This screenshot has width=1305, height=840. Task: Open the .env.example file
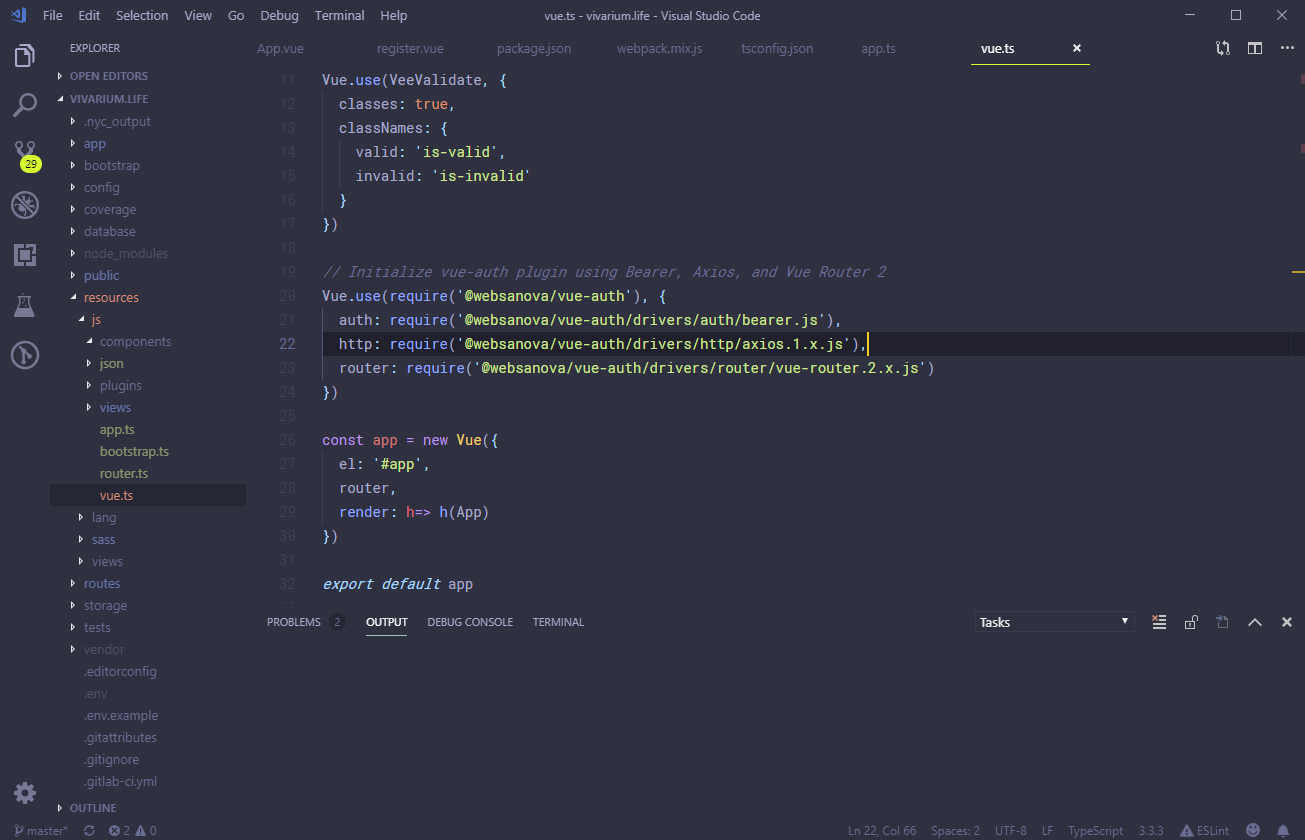(121, 716)
